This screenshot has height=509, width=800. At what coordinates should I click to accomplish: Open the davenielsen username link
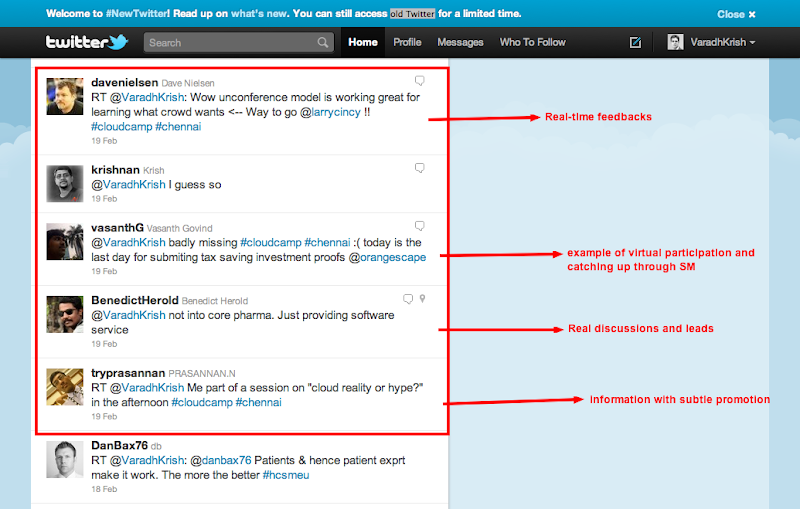click(124, 82)
